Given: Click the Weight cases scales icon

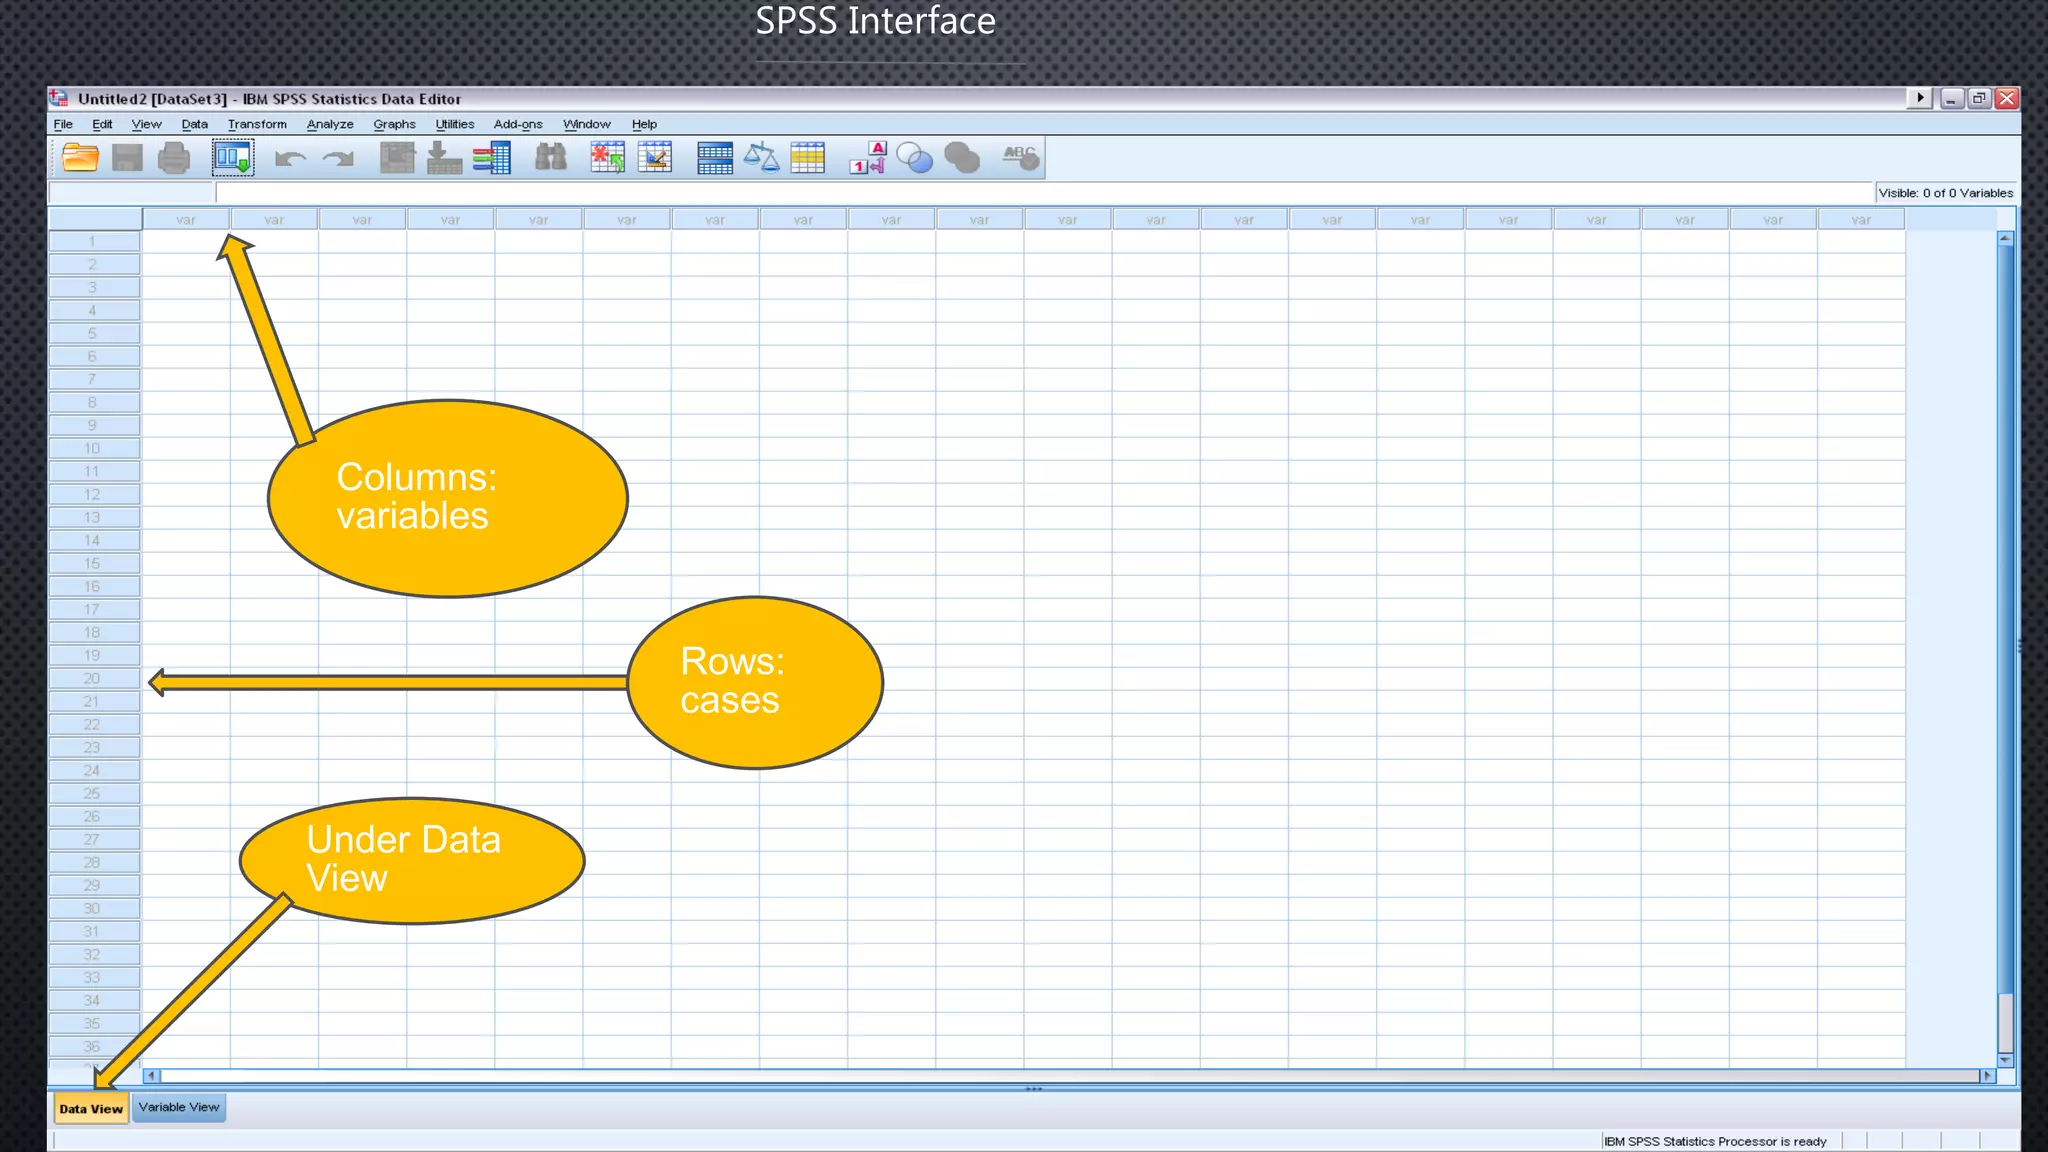Looking at the screenshot, I should (x=761, y=158).
